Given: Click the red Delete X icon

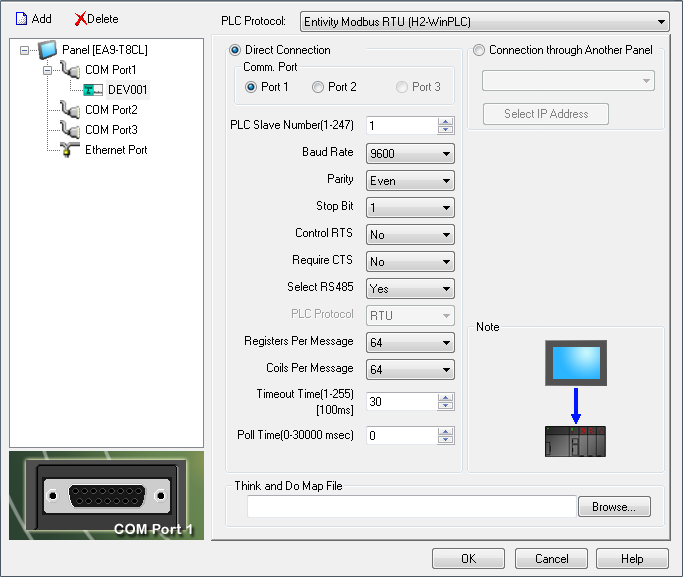Looking at the screenshot, I should (80, 19).
